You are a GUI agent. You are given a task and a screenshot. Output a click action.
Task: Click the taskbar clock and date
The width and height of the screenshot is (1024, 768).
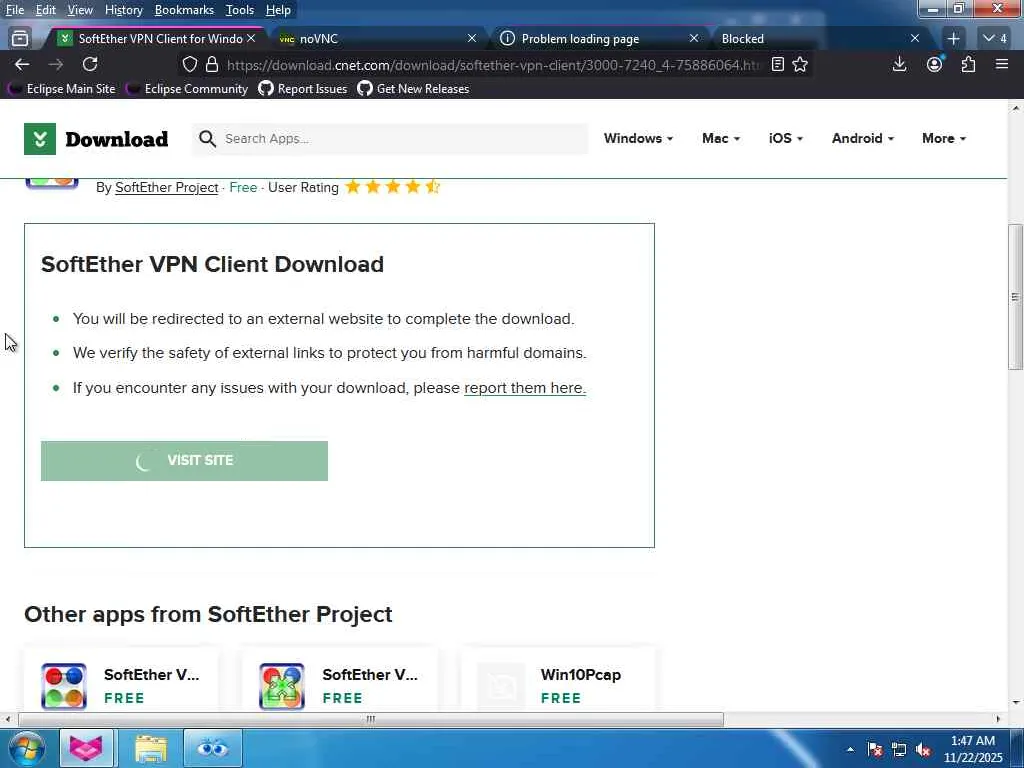point(973,749)
